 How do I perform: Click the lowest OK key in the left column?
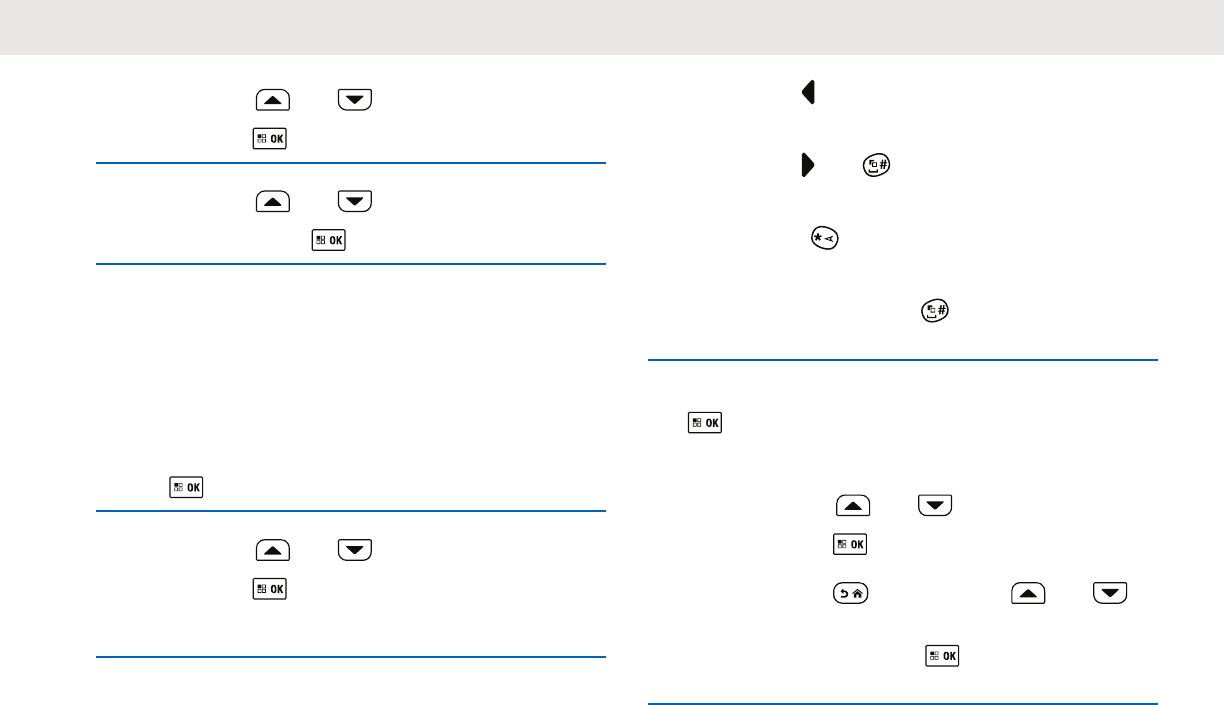coord(269,589)
